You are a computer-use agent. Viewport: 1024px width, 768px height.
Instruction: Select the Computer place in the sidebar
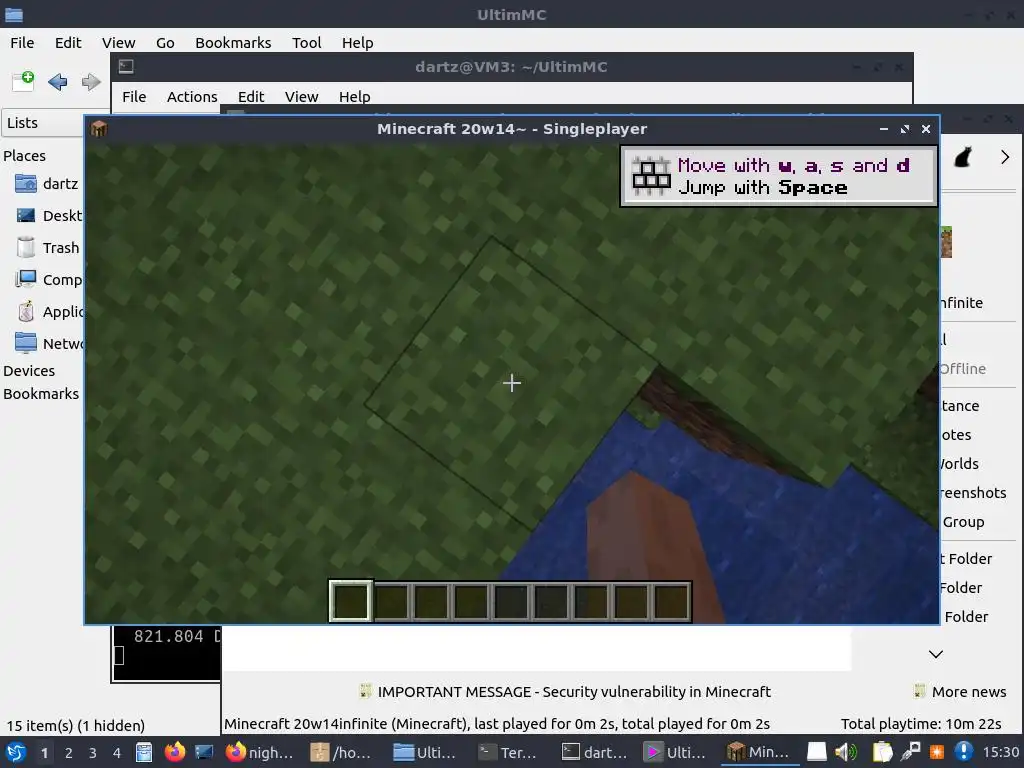coord(49,280)
